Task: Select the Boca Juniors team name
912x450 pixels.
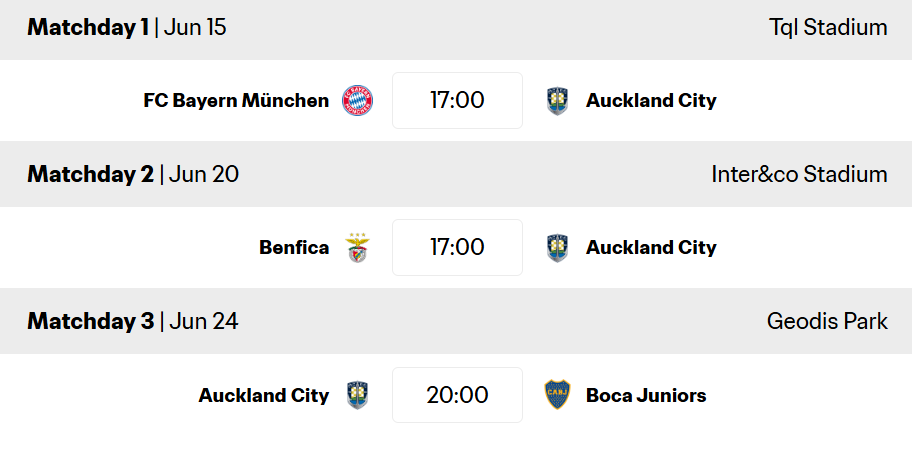Action: pos(646,395)
